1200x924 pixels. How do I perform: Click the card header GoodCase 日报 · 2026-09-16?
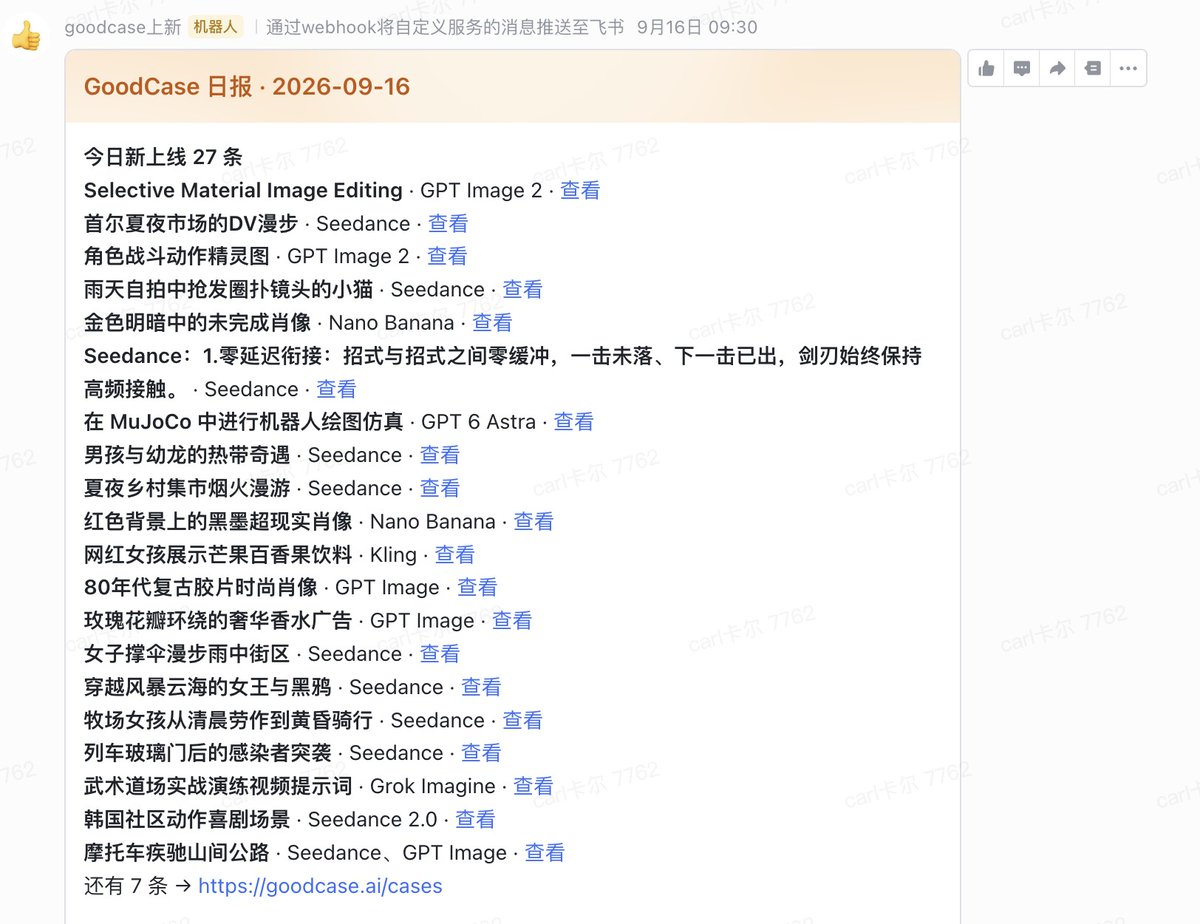tap(247, 87)
